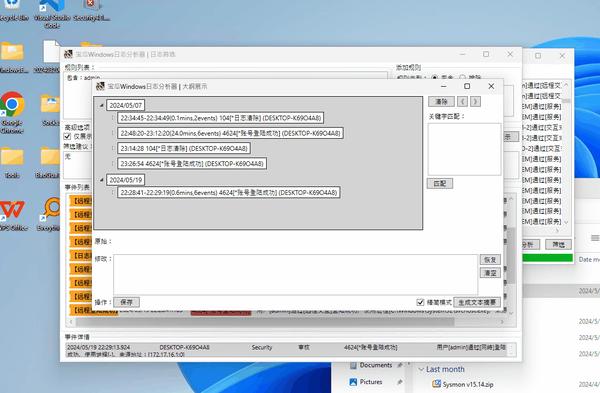Click inside the 关键字匹配 text box

(464, 149)
